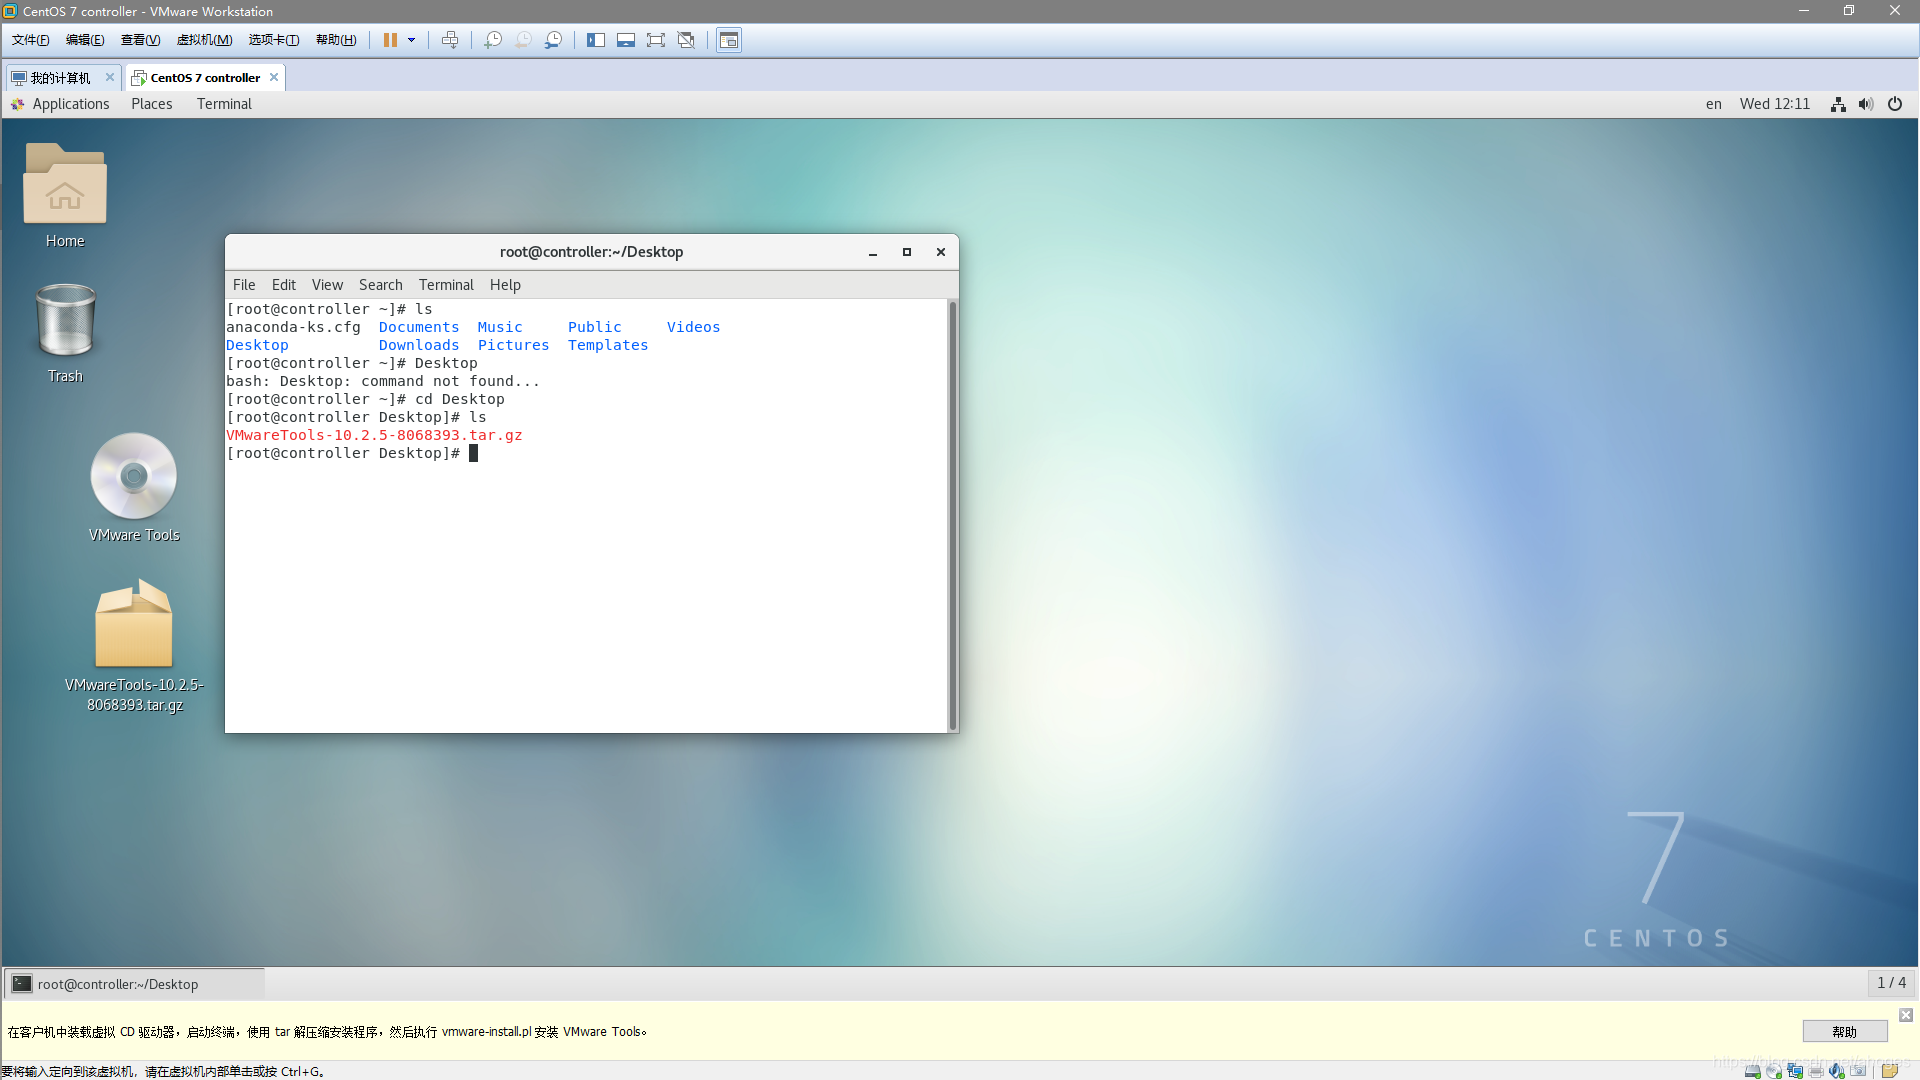Open the volume control in the guest panel

click(1866, 104)
